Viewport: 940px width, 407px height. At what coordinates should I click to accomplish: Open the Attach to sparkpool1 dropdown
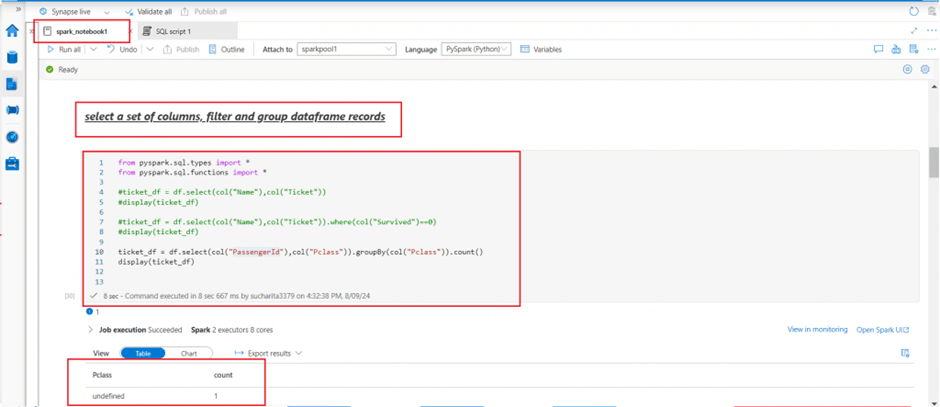point(346,49)
